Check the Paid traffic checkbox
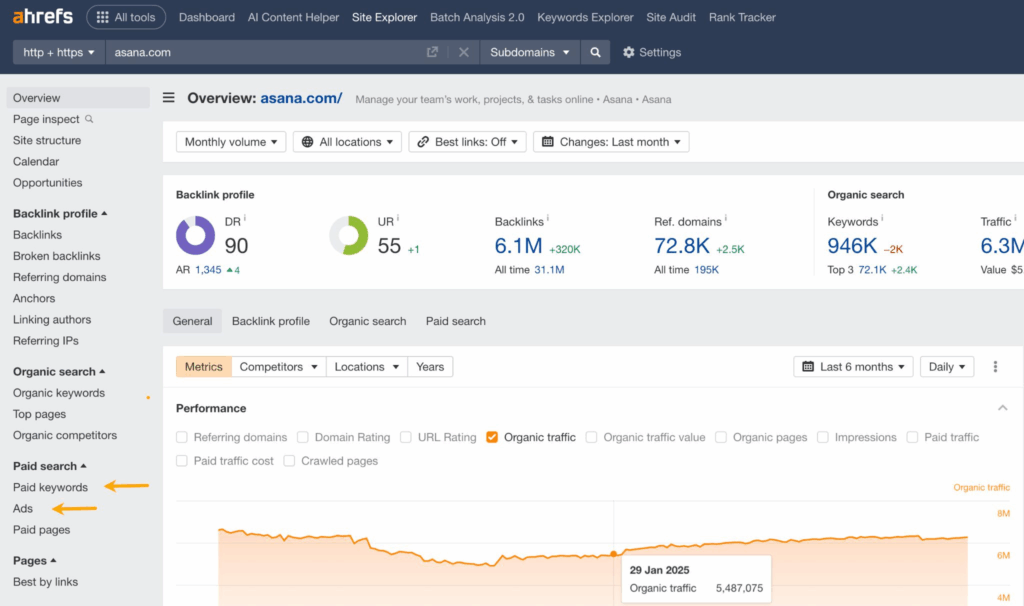 click(x=913, y=437)
